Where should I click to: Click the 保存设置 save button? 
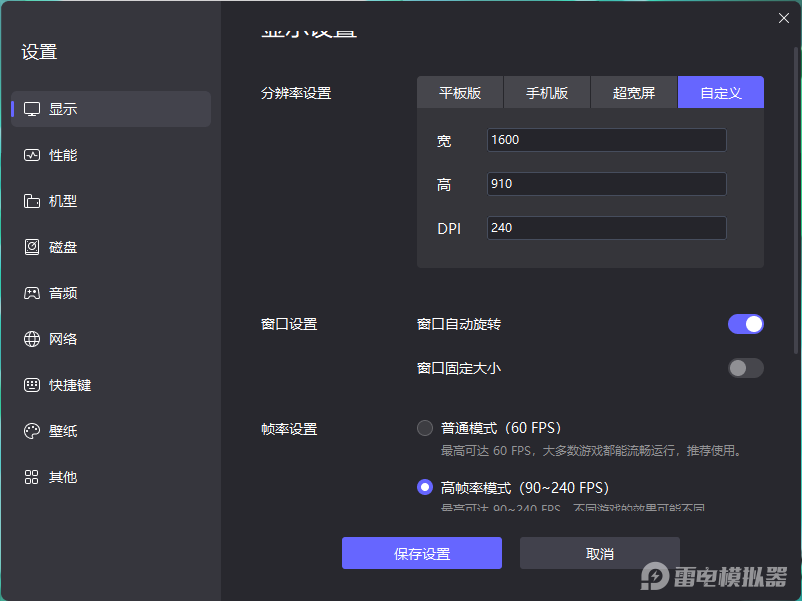(x=421, y=553)
